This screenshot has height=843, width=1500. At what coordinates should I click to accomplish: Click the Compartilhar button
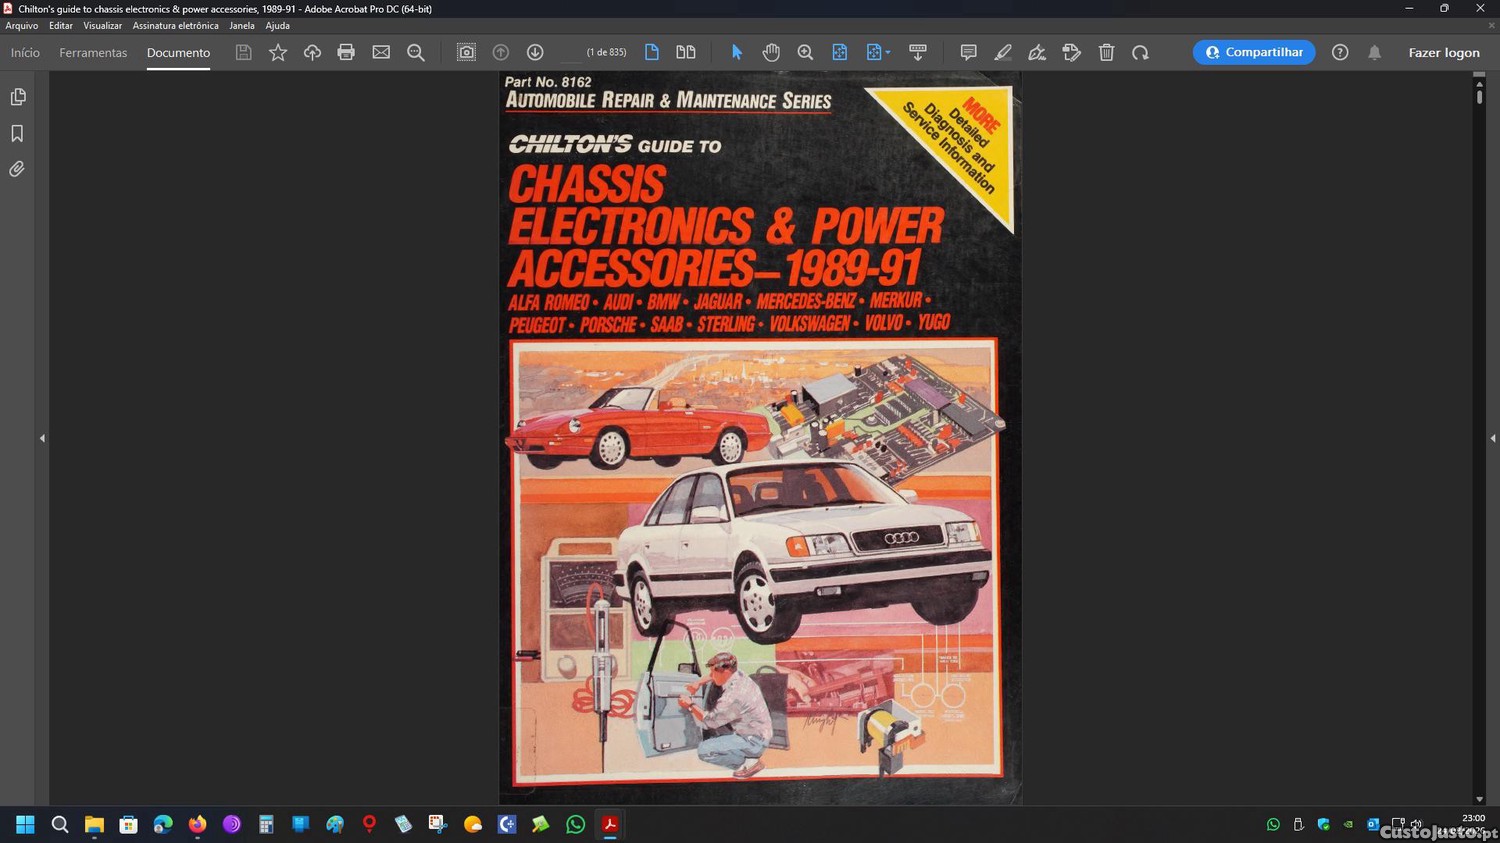(x=1253, y=52)
